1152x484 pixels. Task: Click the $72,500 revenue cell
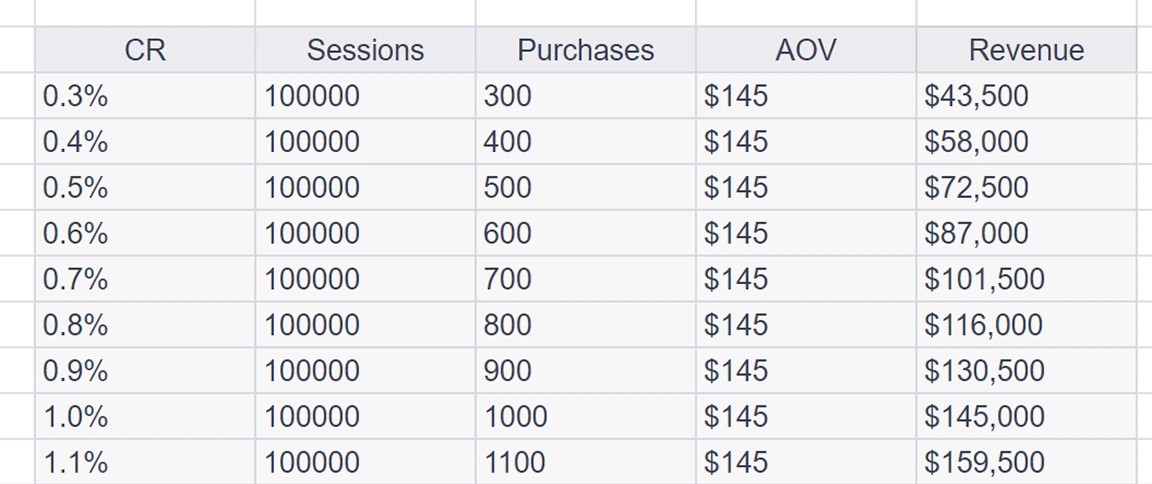pyautogui.click(x=1026, y=188)
